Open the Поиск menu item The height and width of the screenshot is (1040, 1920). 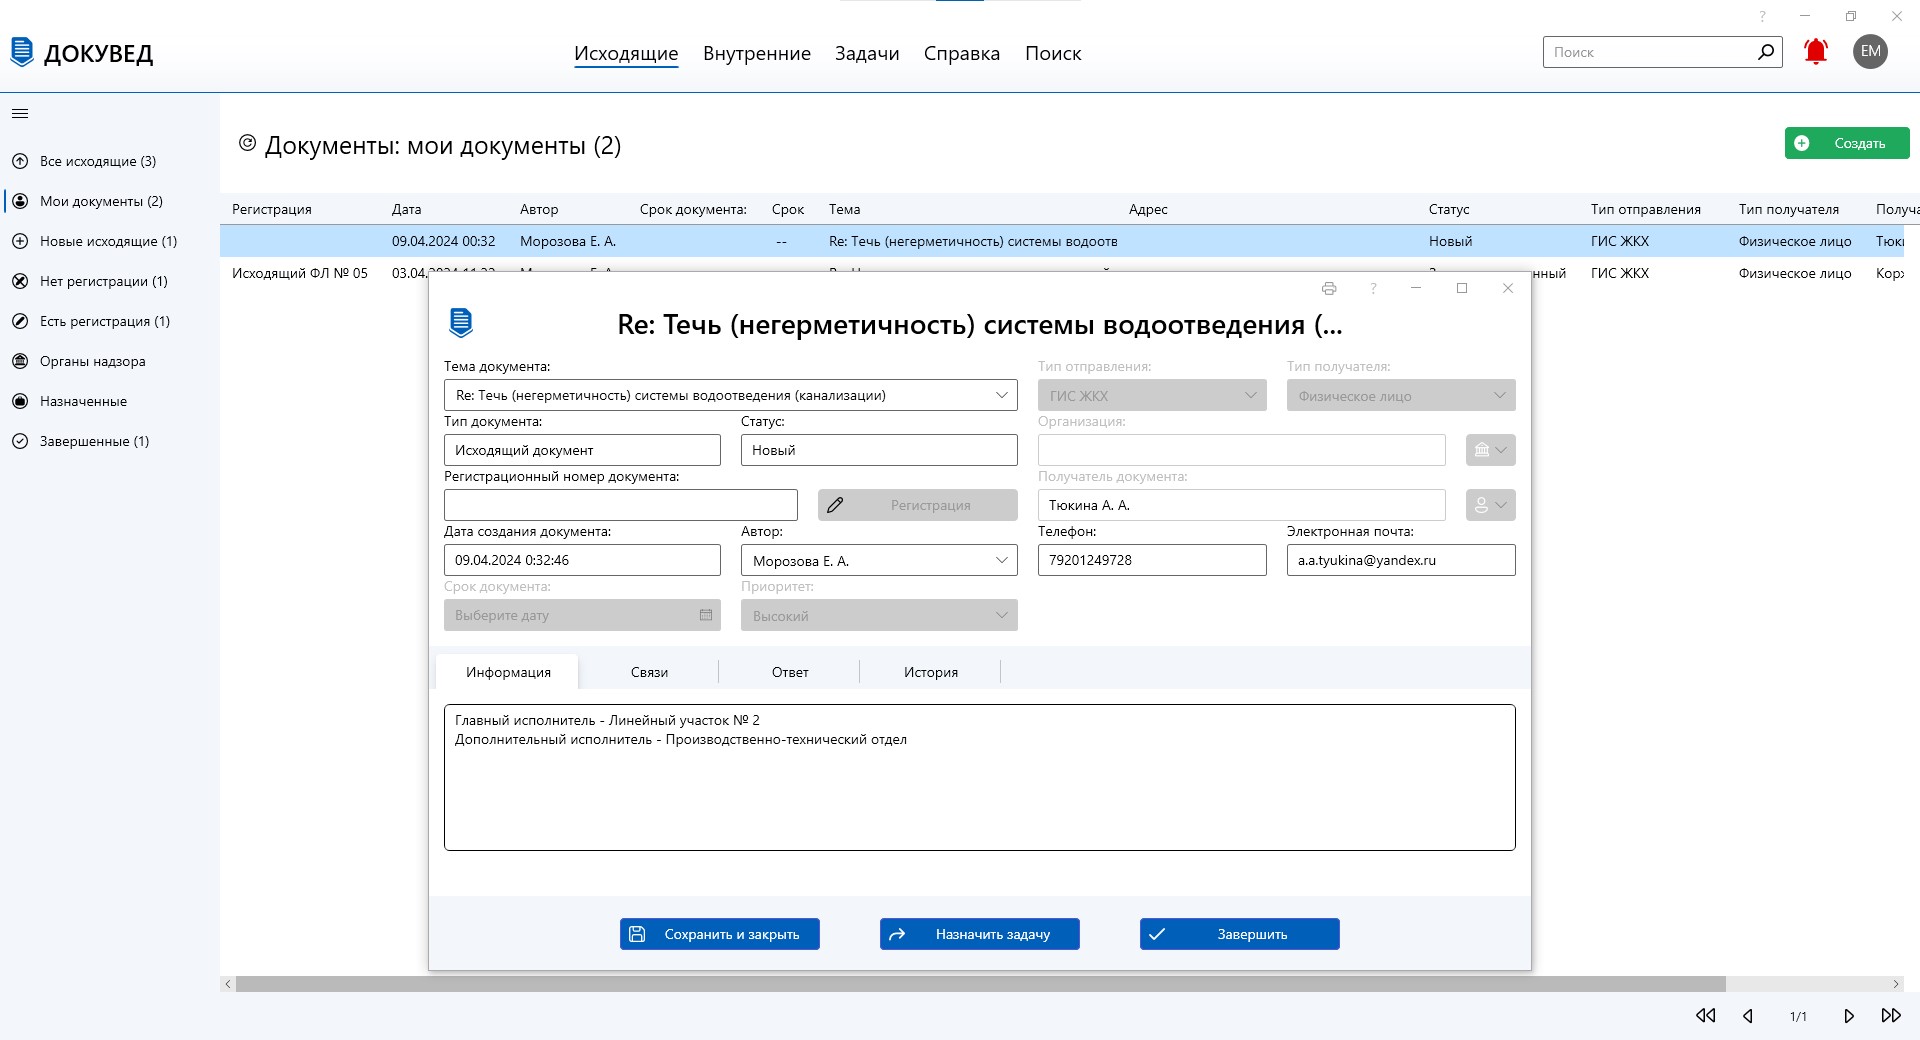pos(1053,53)
